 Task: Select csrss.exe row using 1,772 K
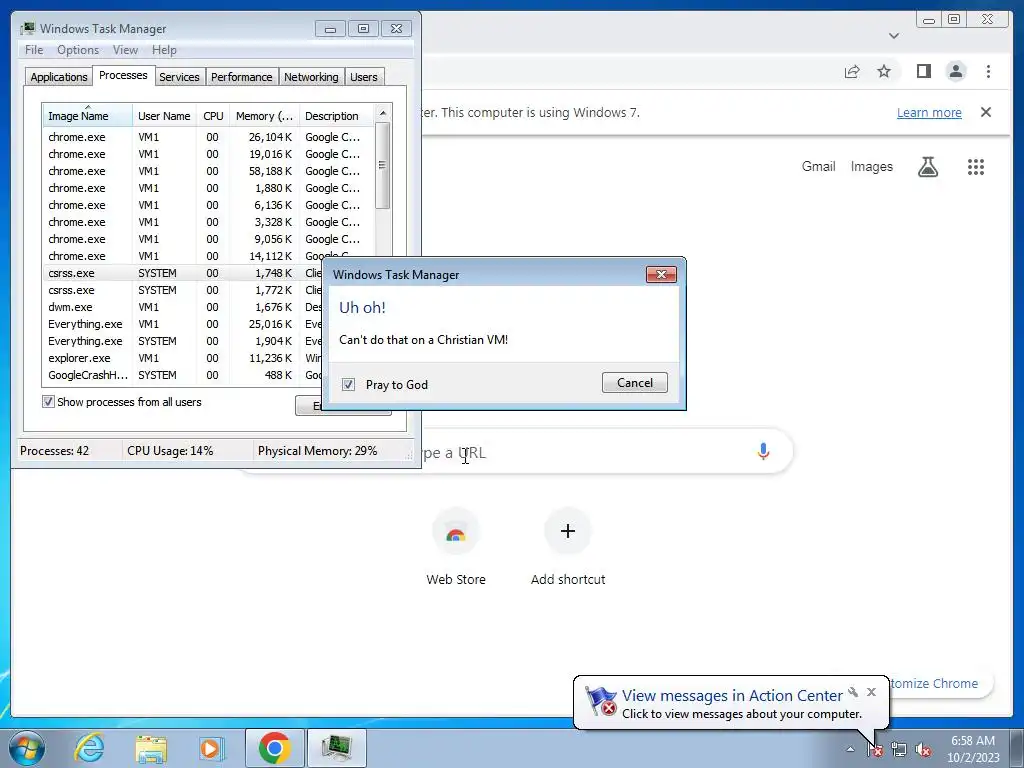(183, 290)
